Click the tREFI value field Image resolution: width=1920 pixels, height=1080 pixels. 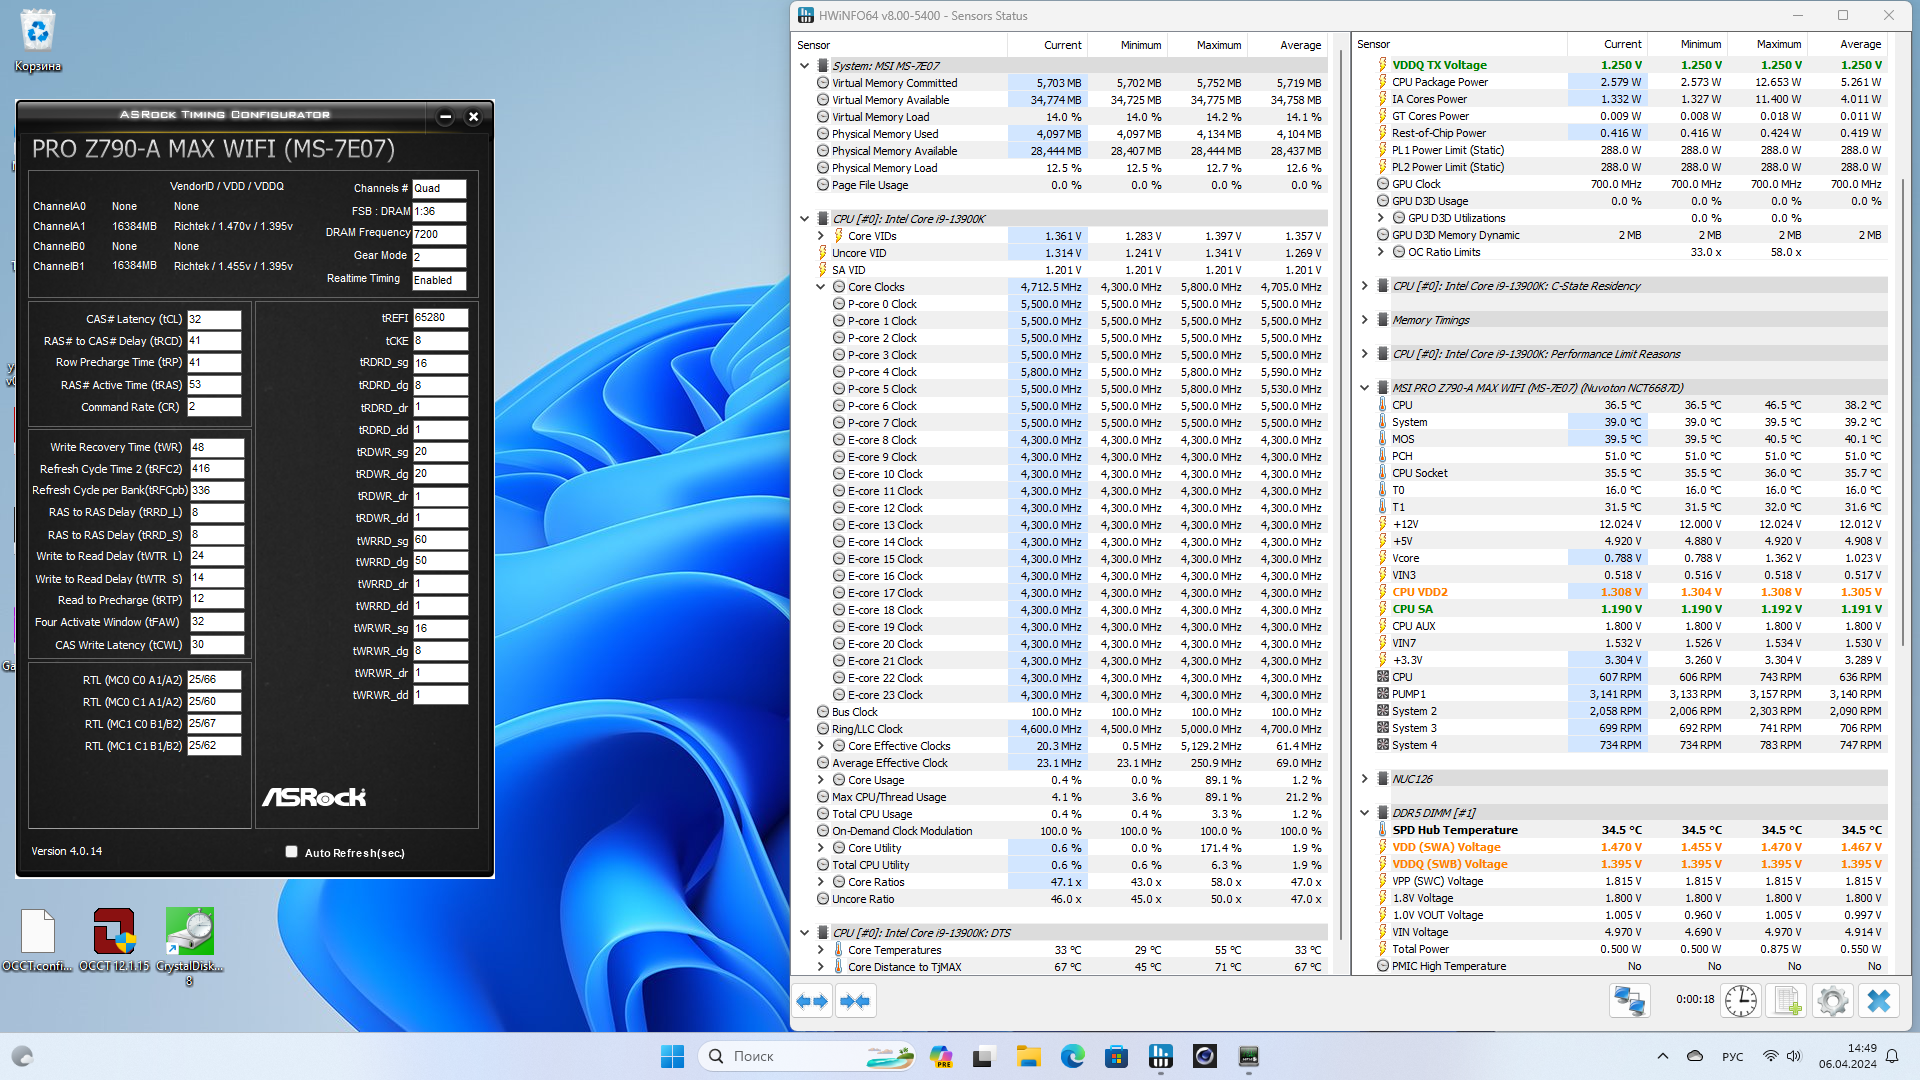pyautogui.click(x=440, y=318)
